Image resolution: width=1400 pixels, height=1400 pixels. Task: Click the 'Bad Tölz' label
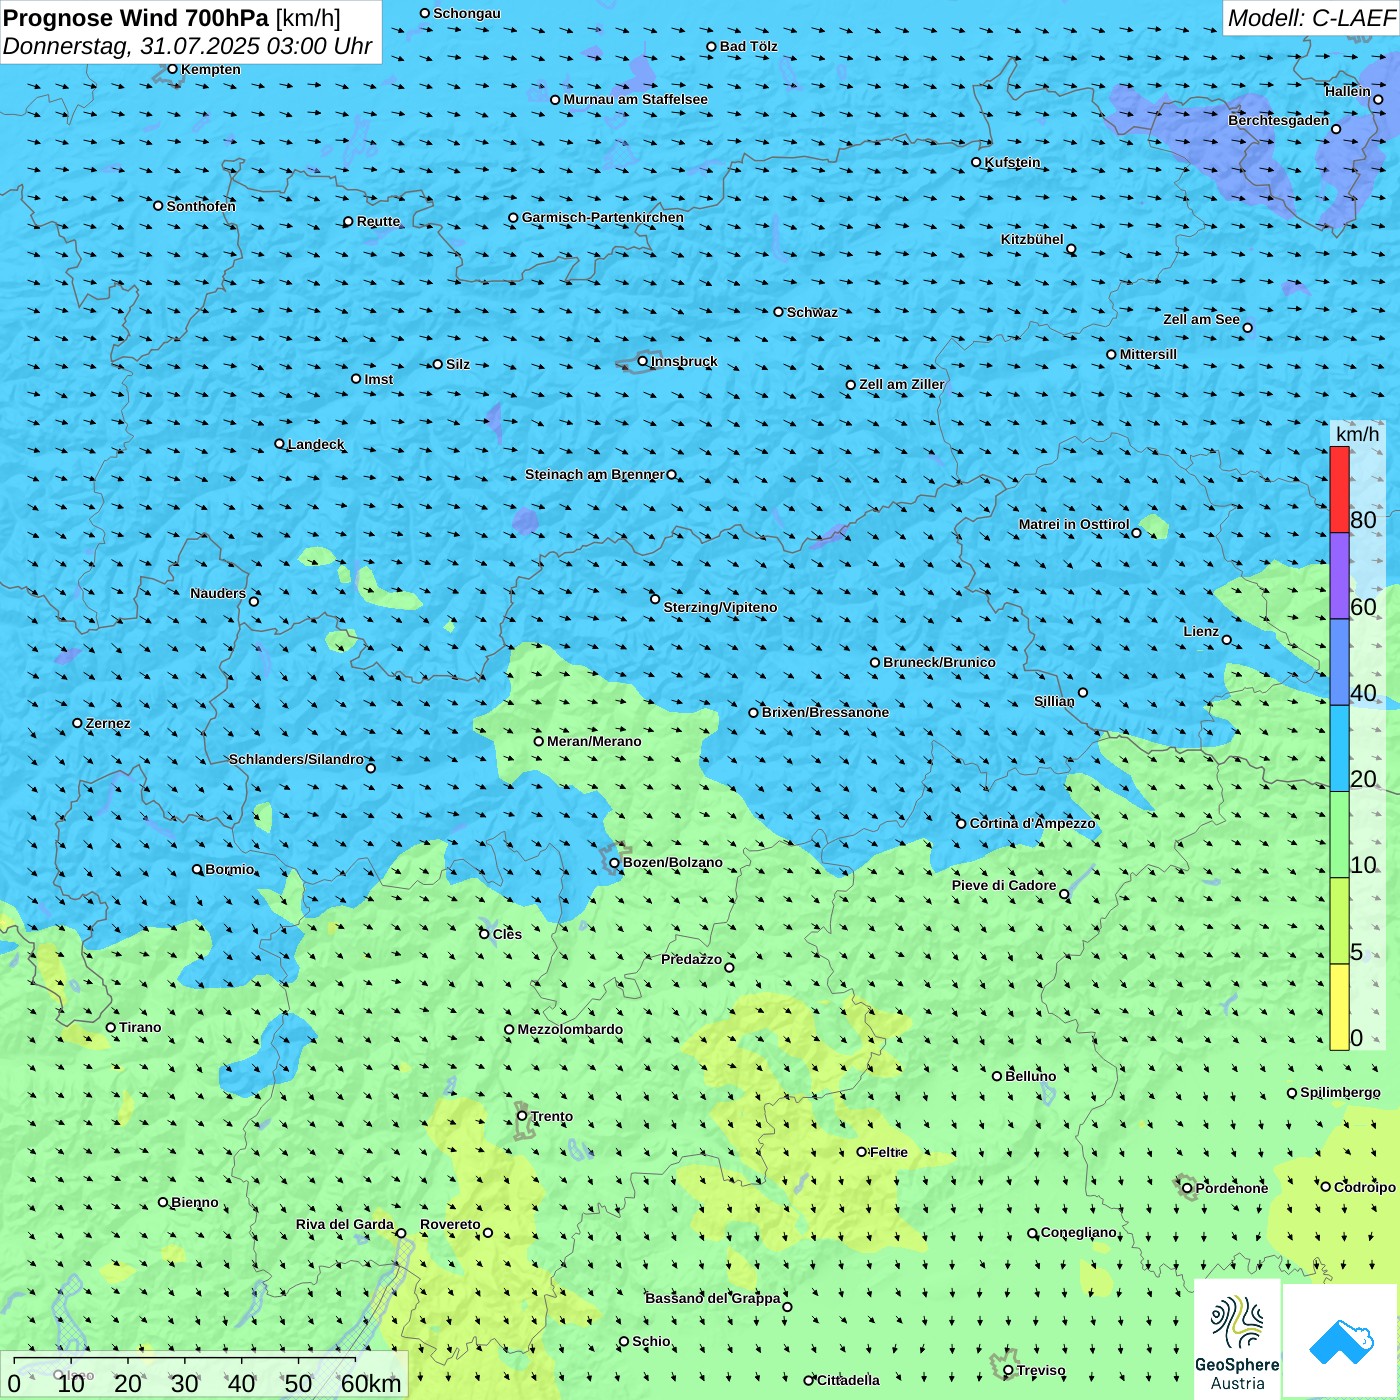tap(748, 46)
